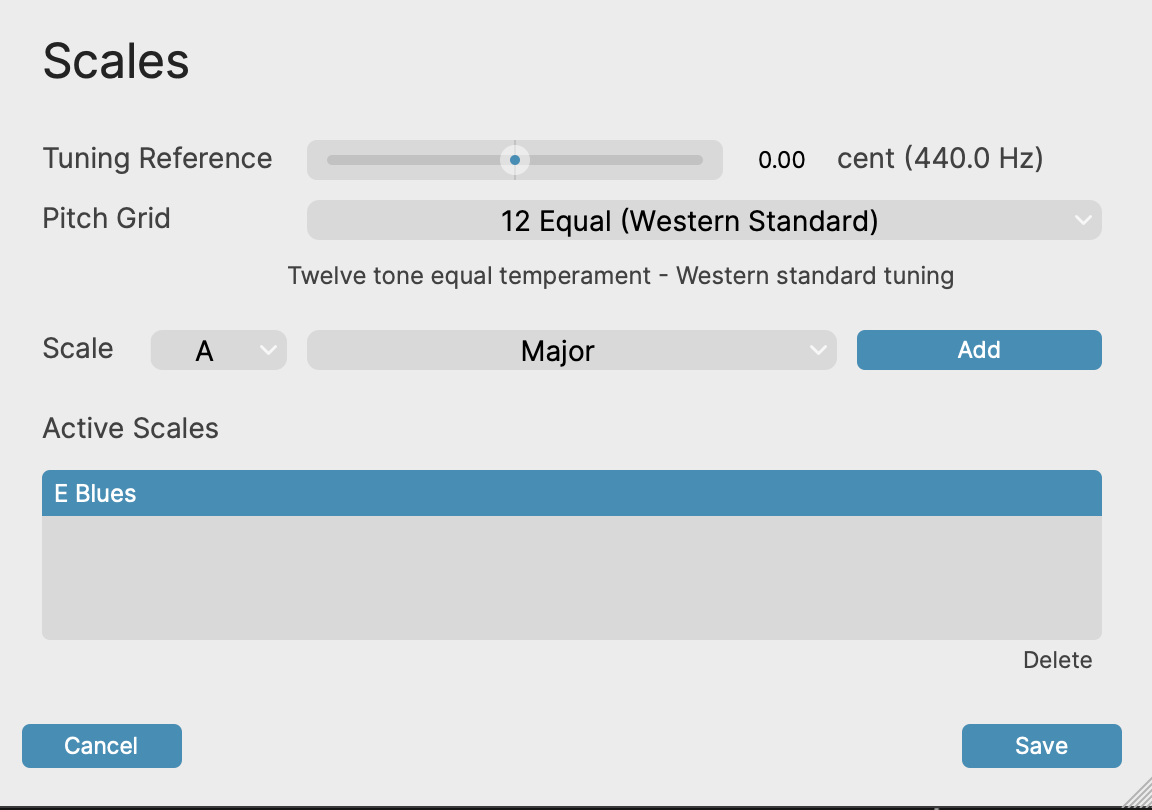Open the Major scale type dropdown
This screenshot has width=1152, height=810.
tap(558, 350)
